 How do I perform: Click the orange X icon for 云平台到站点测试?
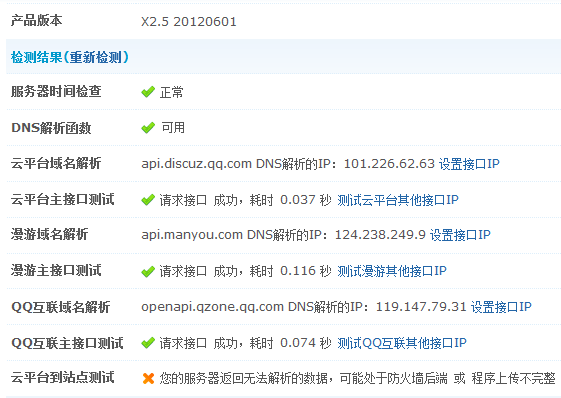click(148, 378)
